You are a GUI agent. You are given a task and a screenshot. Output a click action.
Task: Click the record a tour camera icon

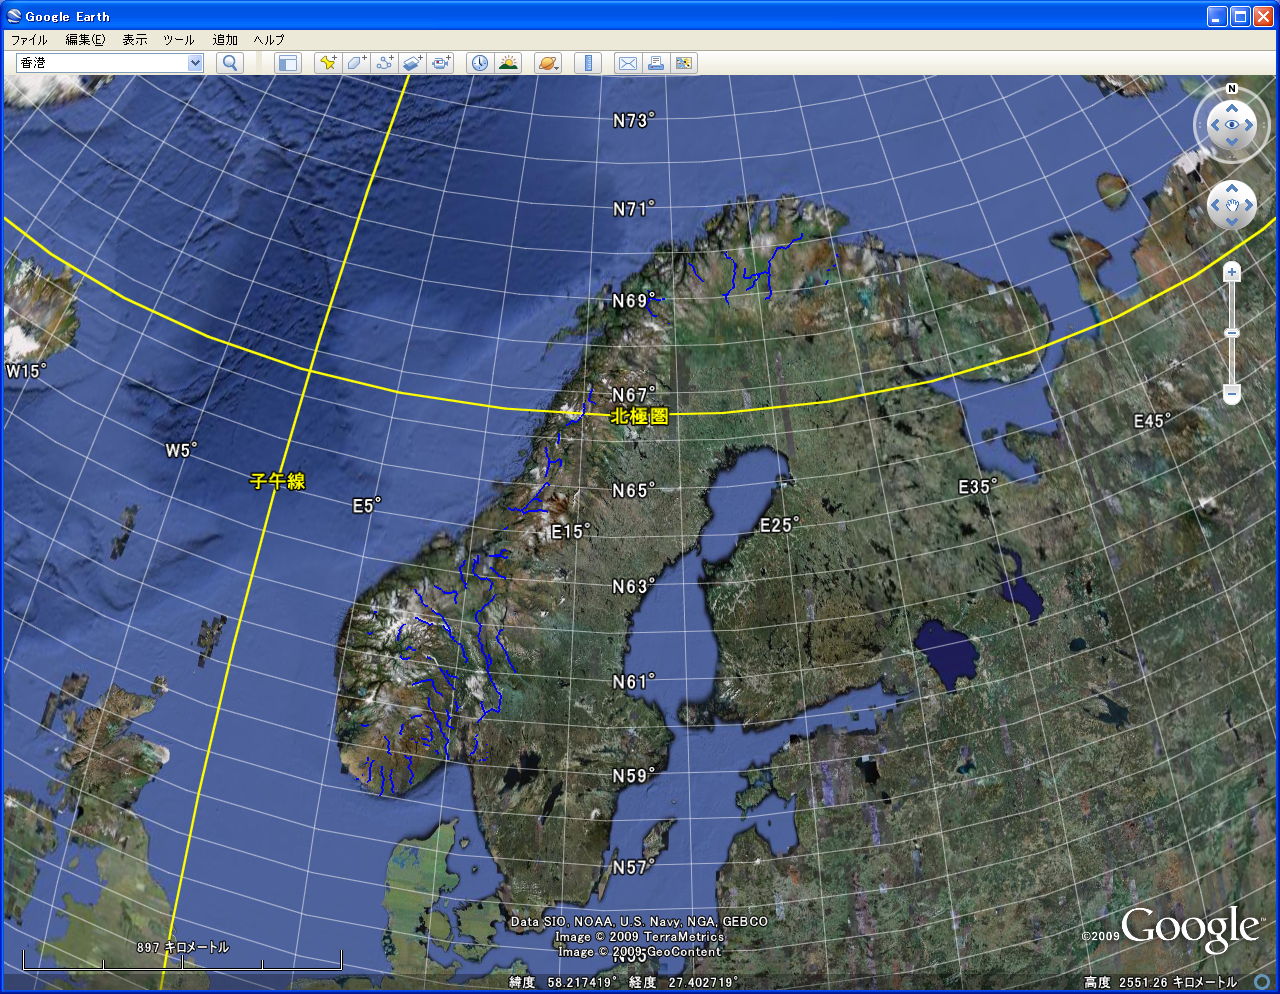442,63
